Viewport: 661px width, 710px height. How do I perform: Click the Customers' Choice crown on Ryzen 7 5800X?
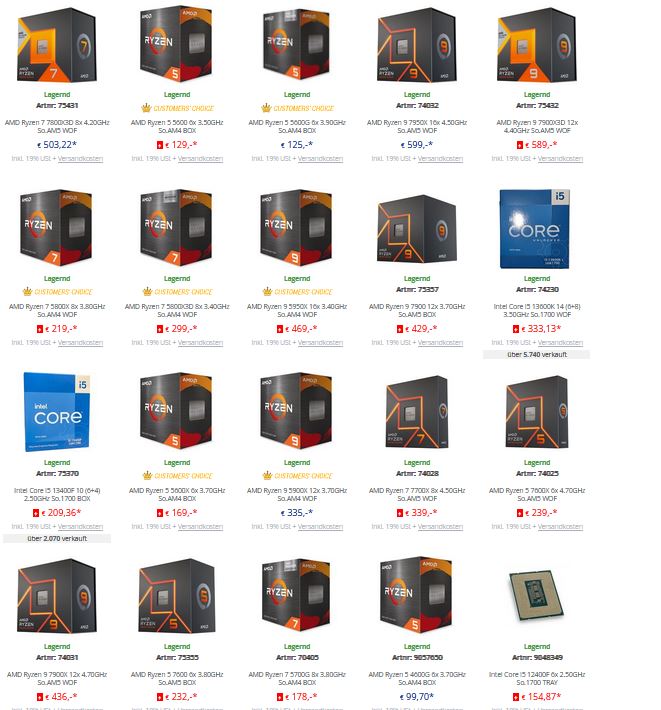point(27,291)
